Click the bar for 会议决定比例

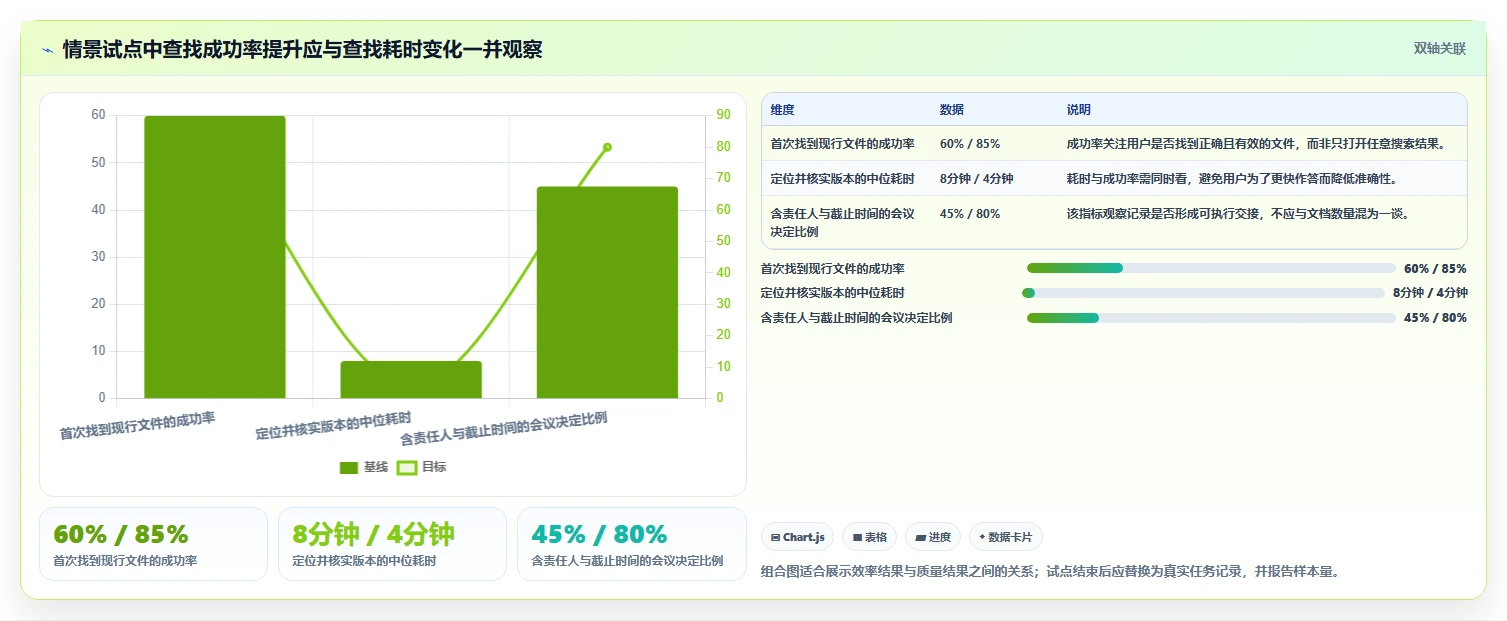tap(607, 292)
